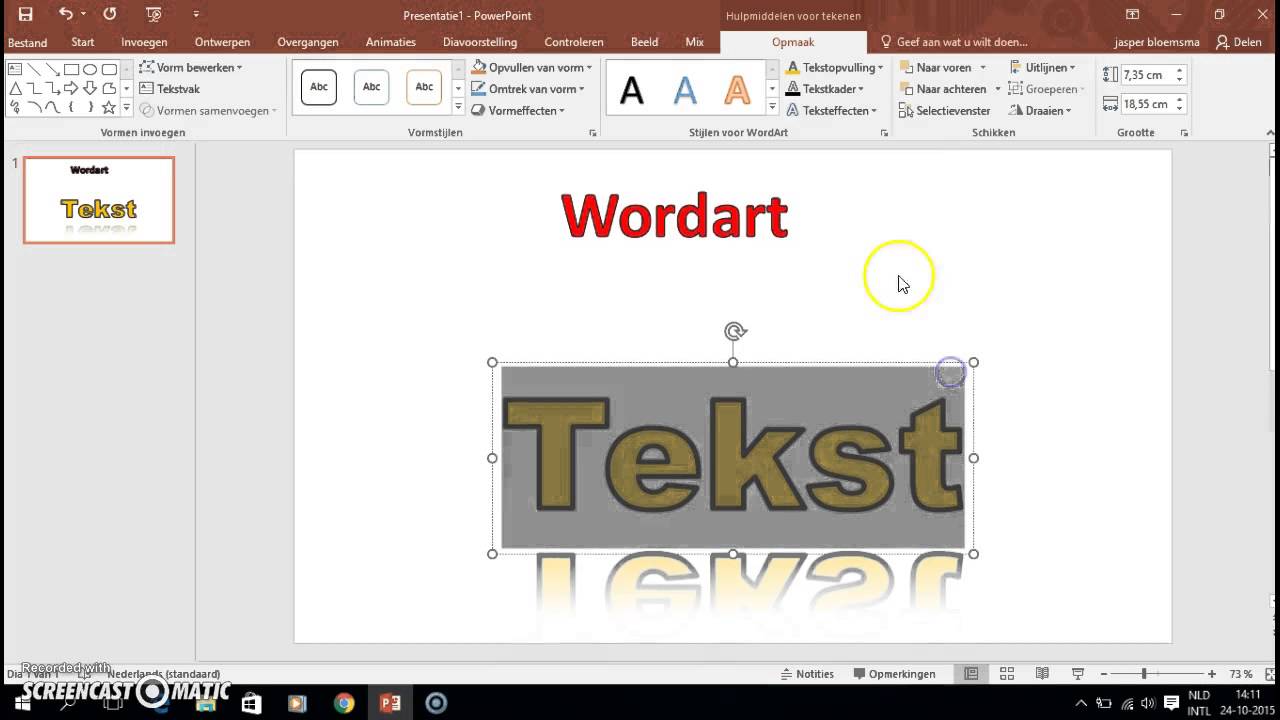Image resolution: width=1280 pixels, height=720 pixels.
Task: Pick the text box shape in shapes gallery
Action: [15, 69]
